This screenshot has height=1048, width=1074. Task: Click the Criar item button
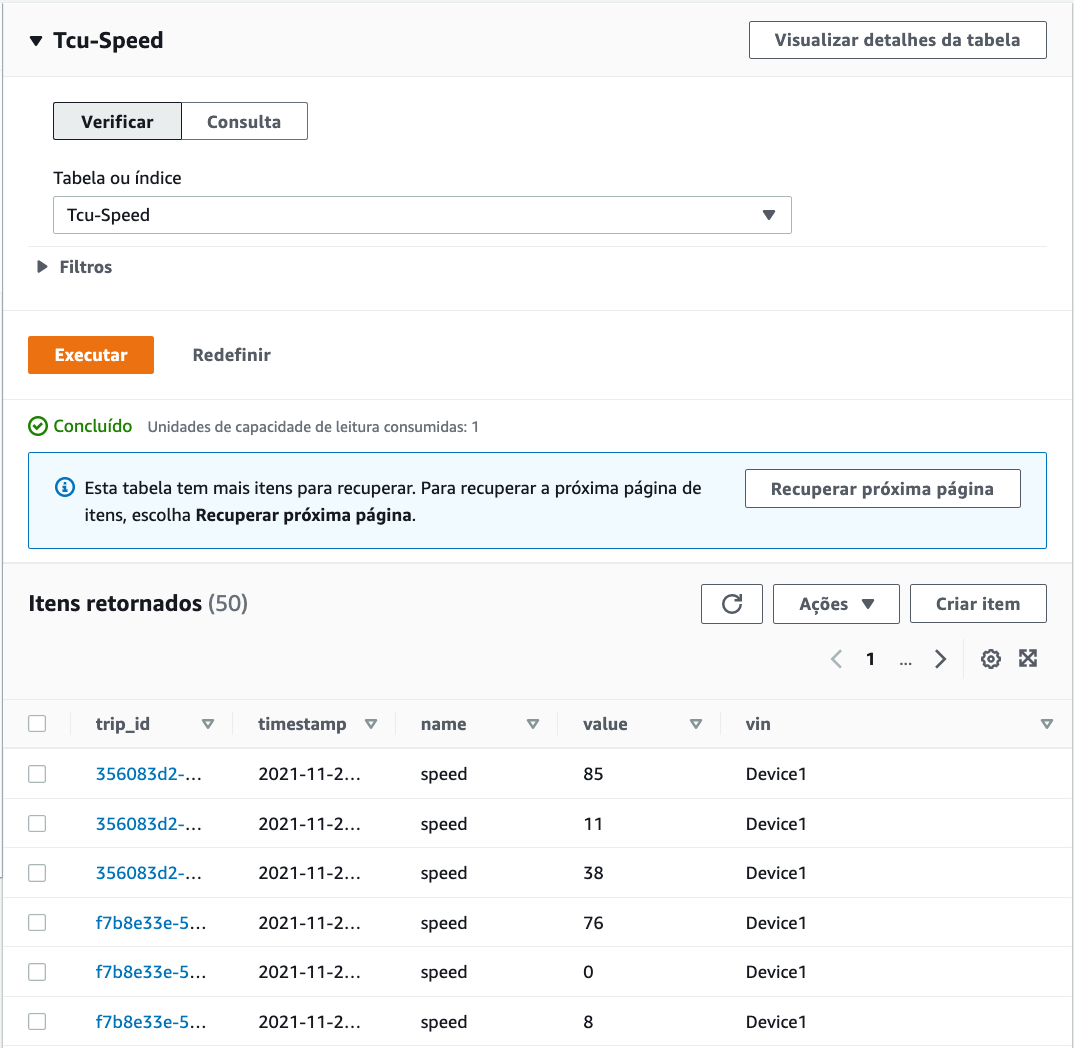point(977,603)
